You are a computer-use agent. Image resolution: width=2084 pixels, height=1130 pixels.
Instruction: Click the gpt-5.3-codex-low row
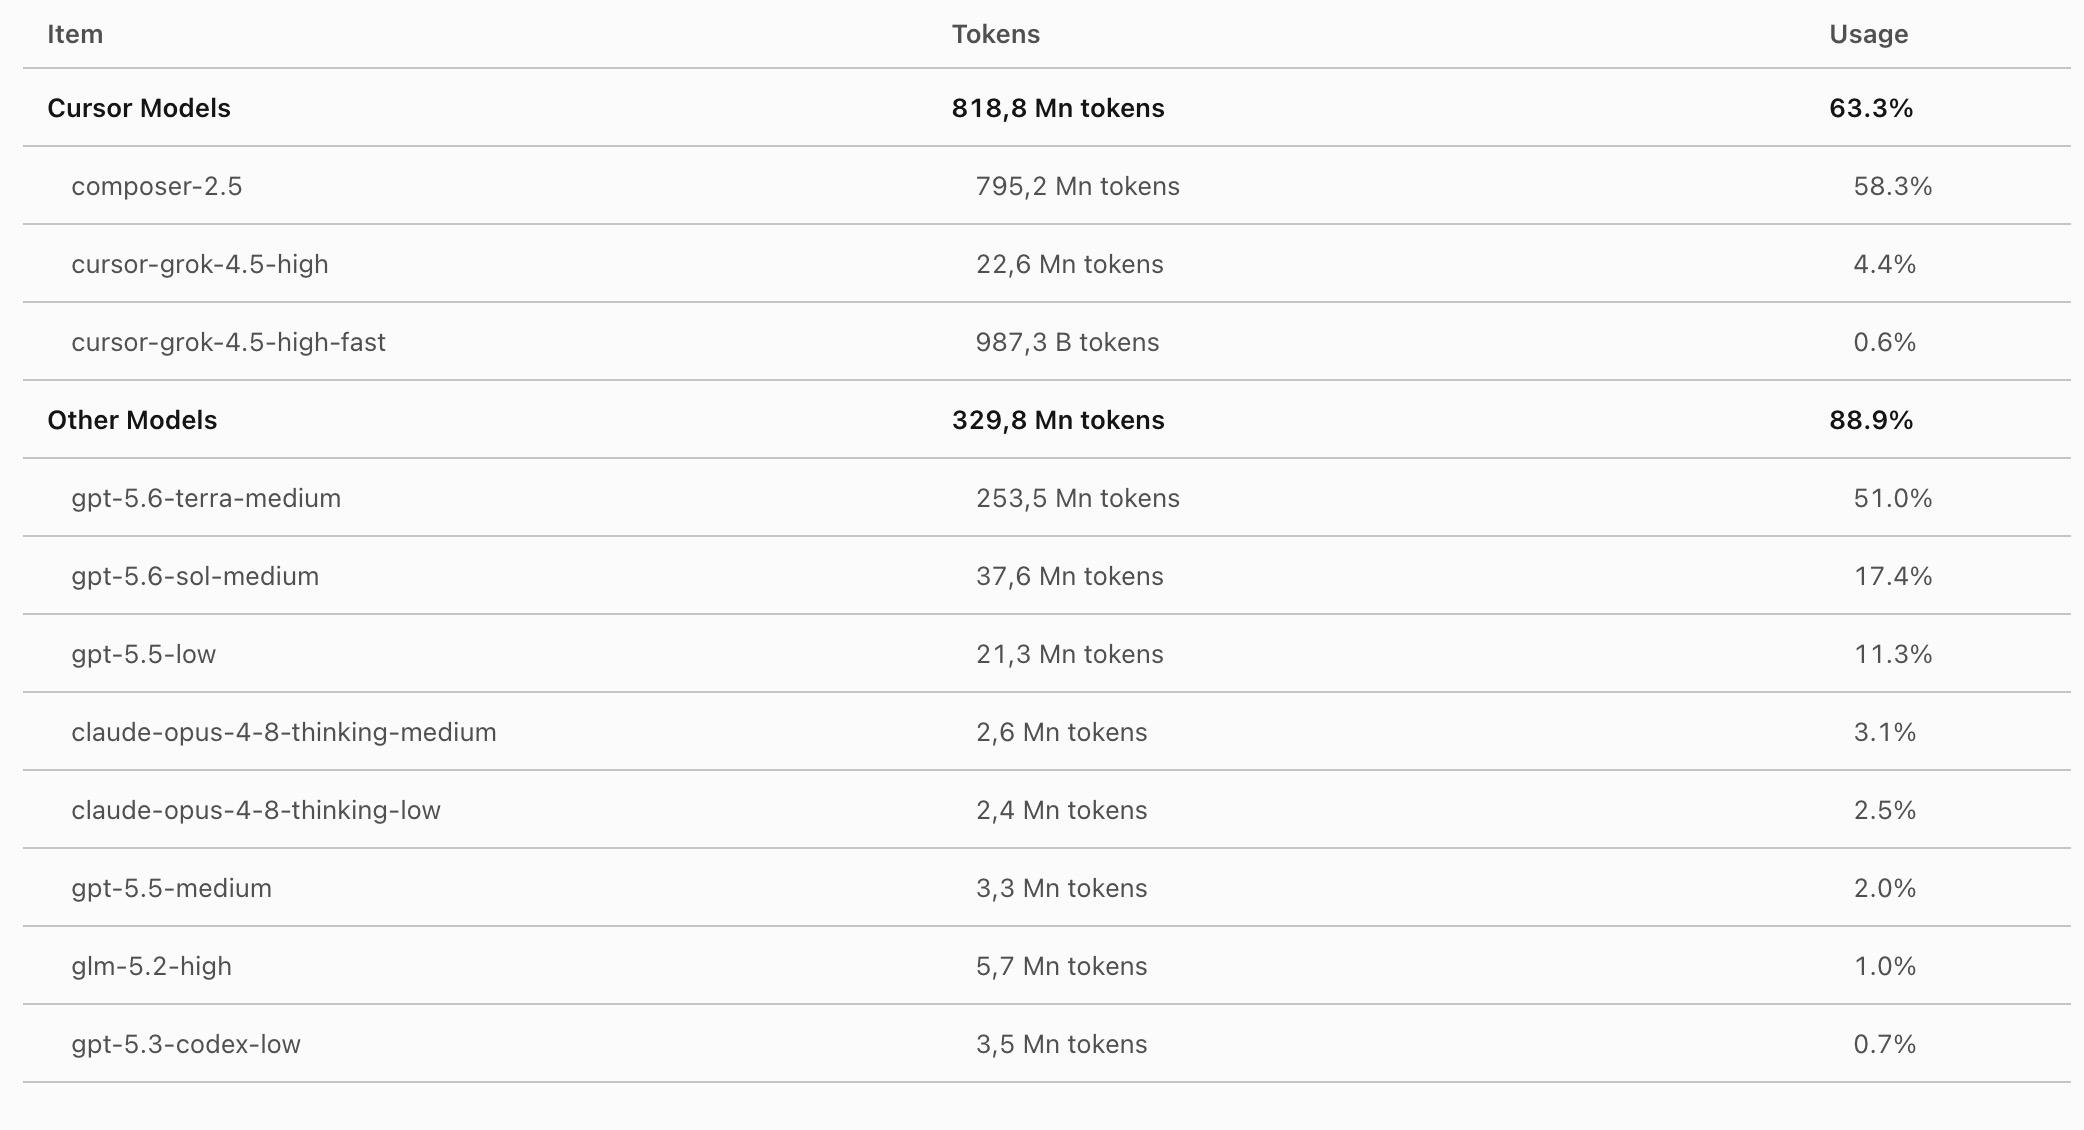click(1046, 1044)
